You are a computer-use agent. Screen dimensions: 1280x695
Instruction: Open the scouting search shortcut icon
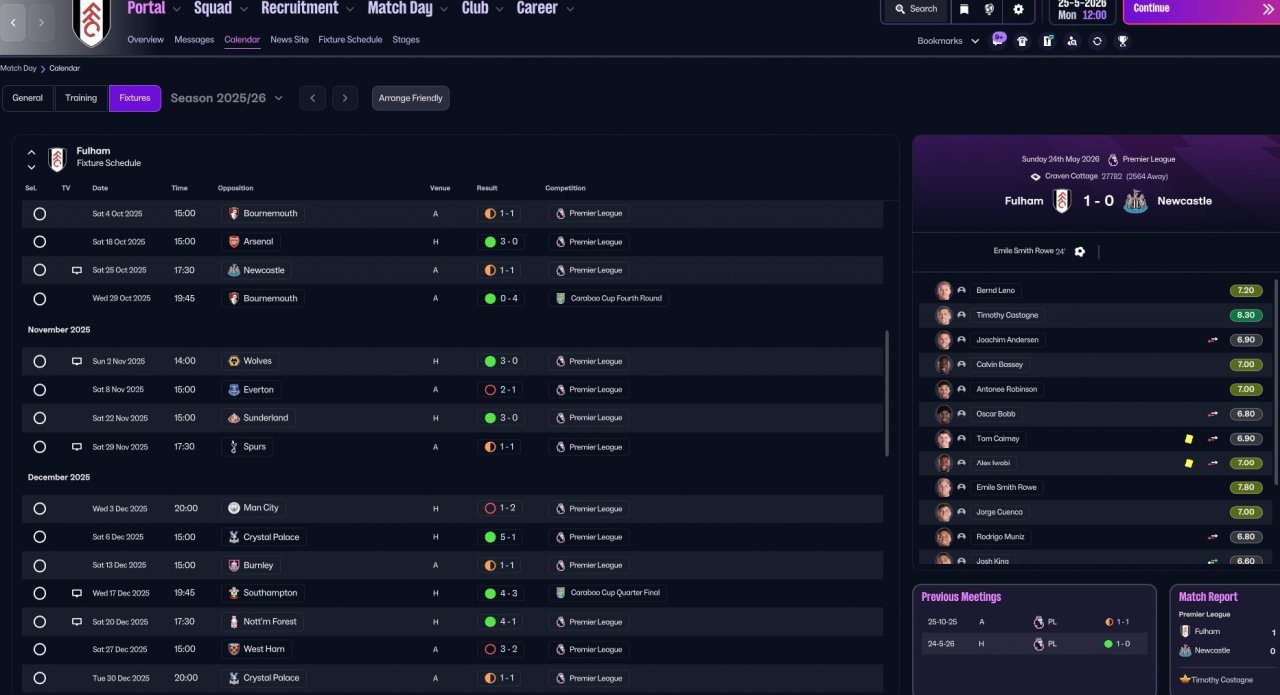pos(1072,41)
